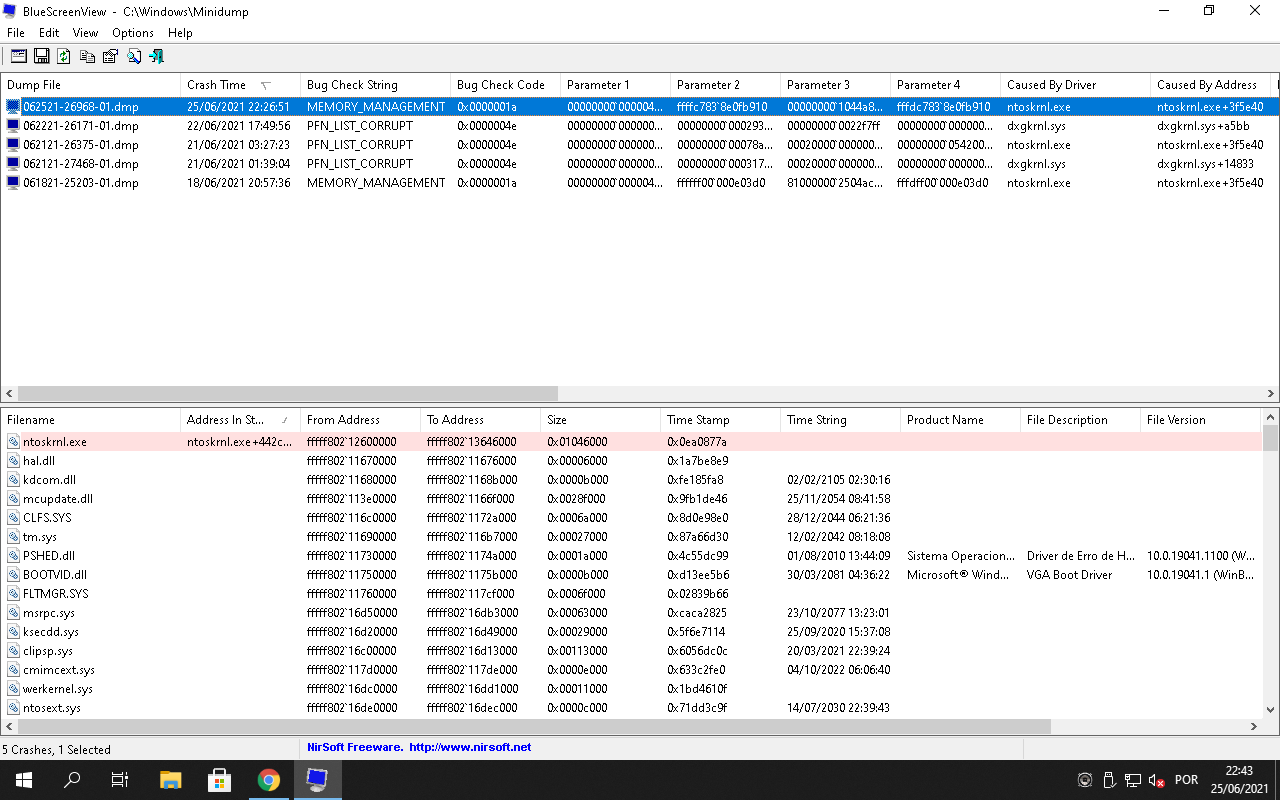Select dump file icon for 062221-26171-01.dmp

pyautogui.click(x=13, y=126)
